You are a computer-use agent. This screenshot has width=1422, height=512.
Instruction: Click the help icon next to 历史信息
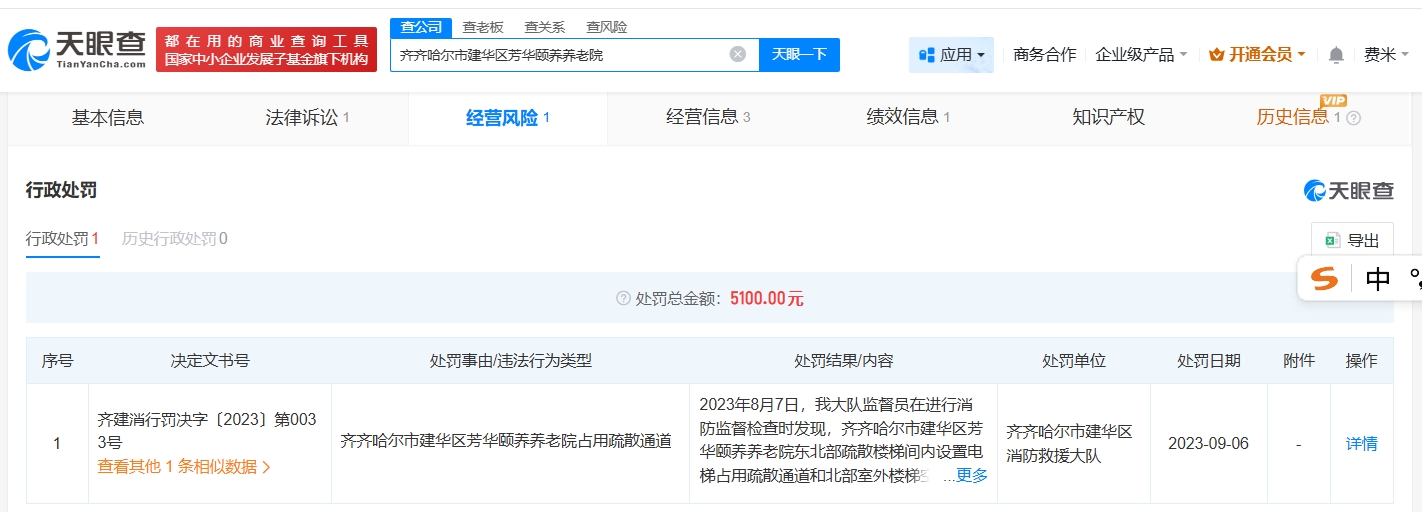[1354, 118]
